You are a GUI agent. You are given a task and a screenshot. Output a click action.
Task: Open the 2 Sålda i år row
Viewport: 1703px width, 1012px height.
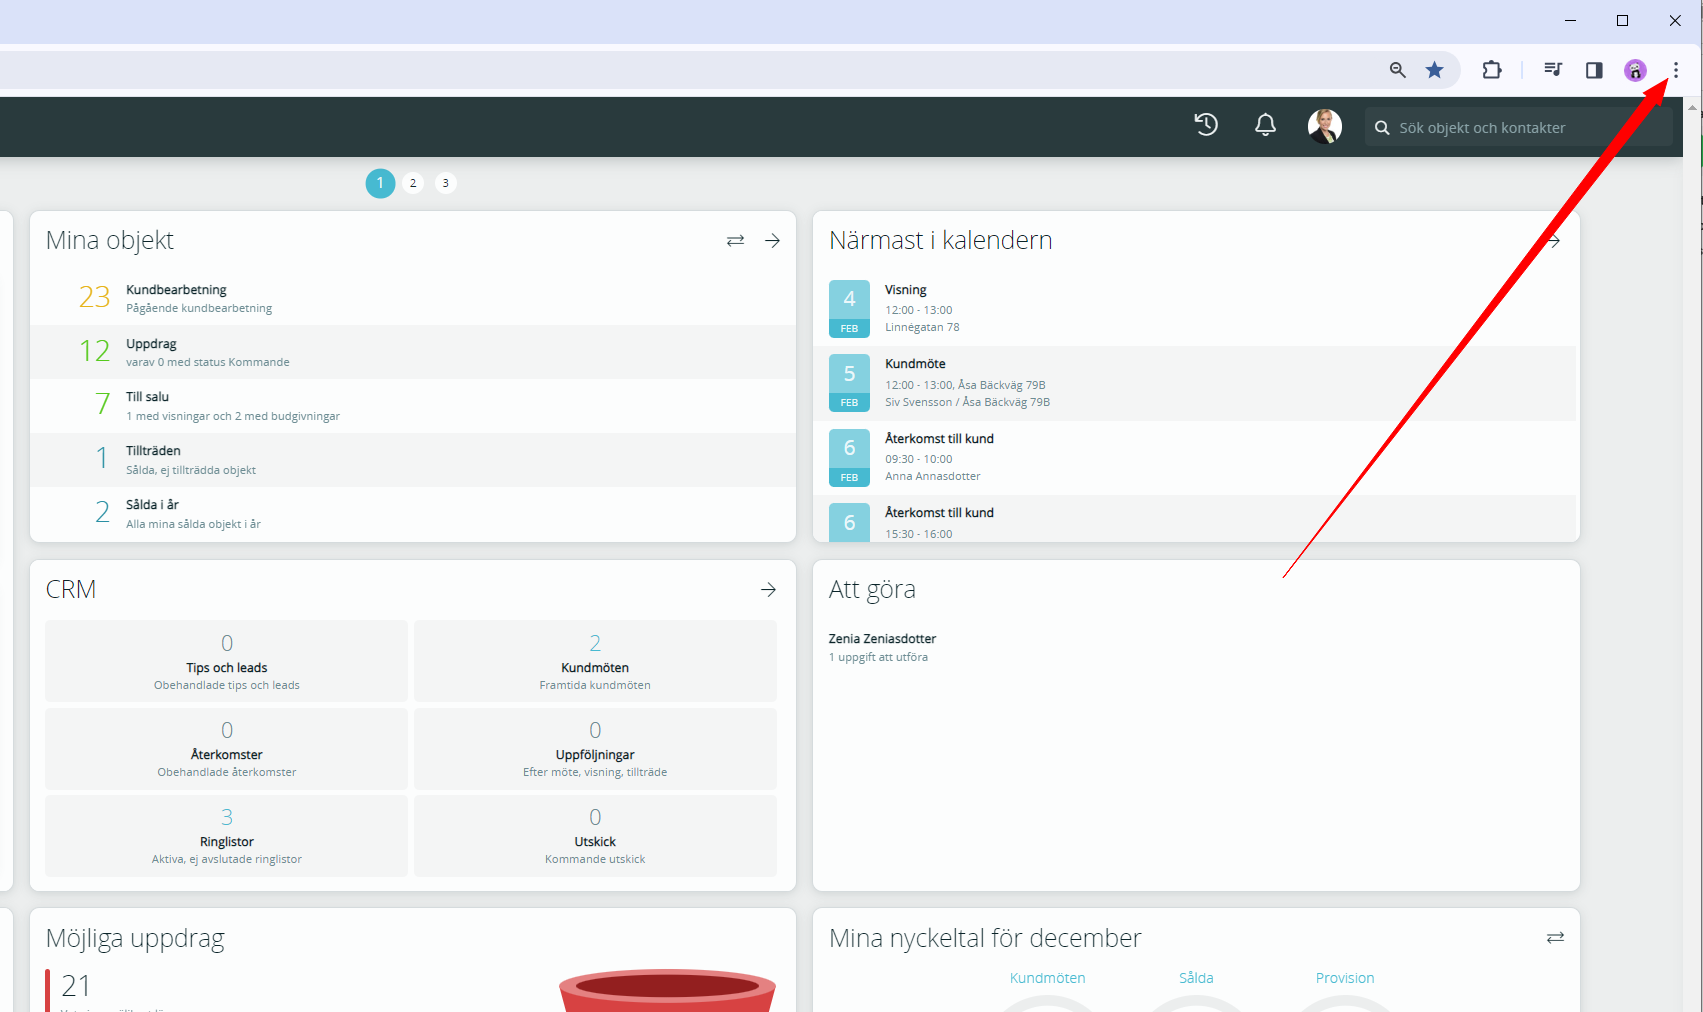(413, 514)
